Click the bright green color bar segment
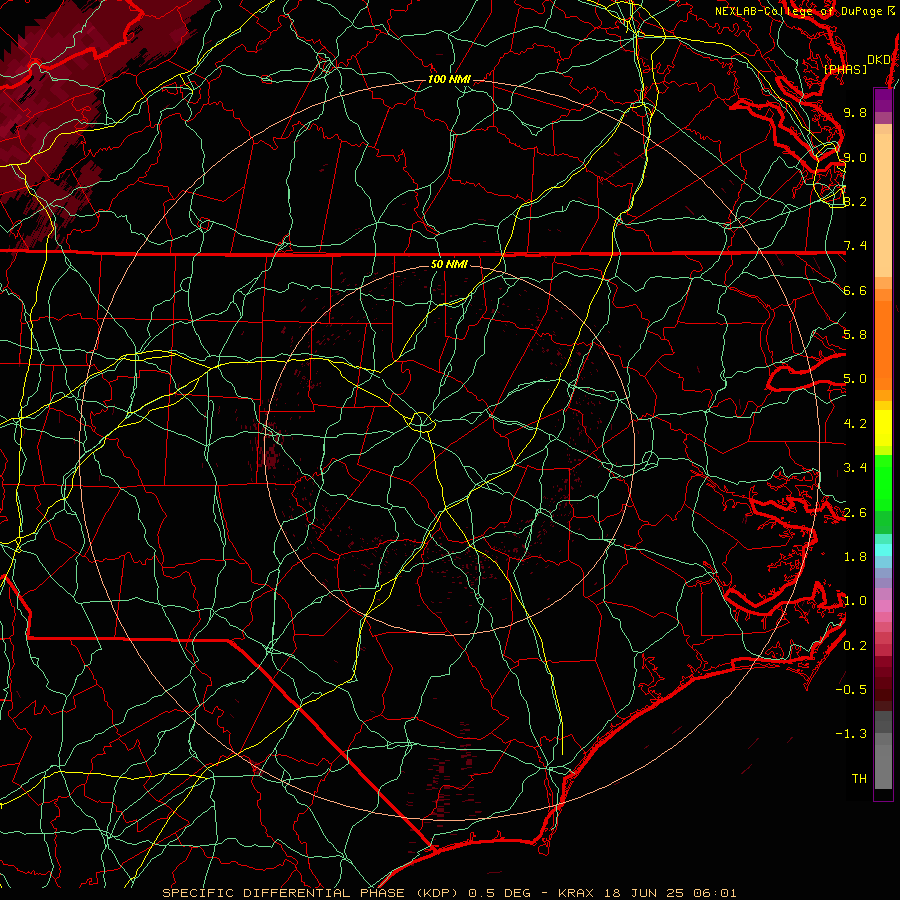Image resolution: width=900 pixels, height=900 pixels. click(883, 482)
